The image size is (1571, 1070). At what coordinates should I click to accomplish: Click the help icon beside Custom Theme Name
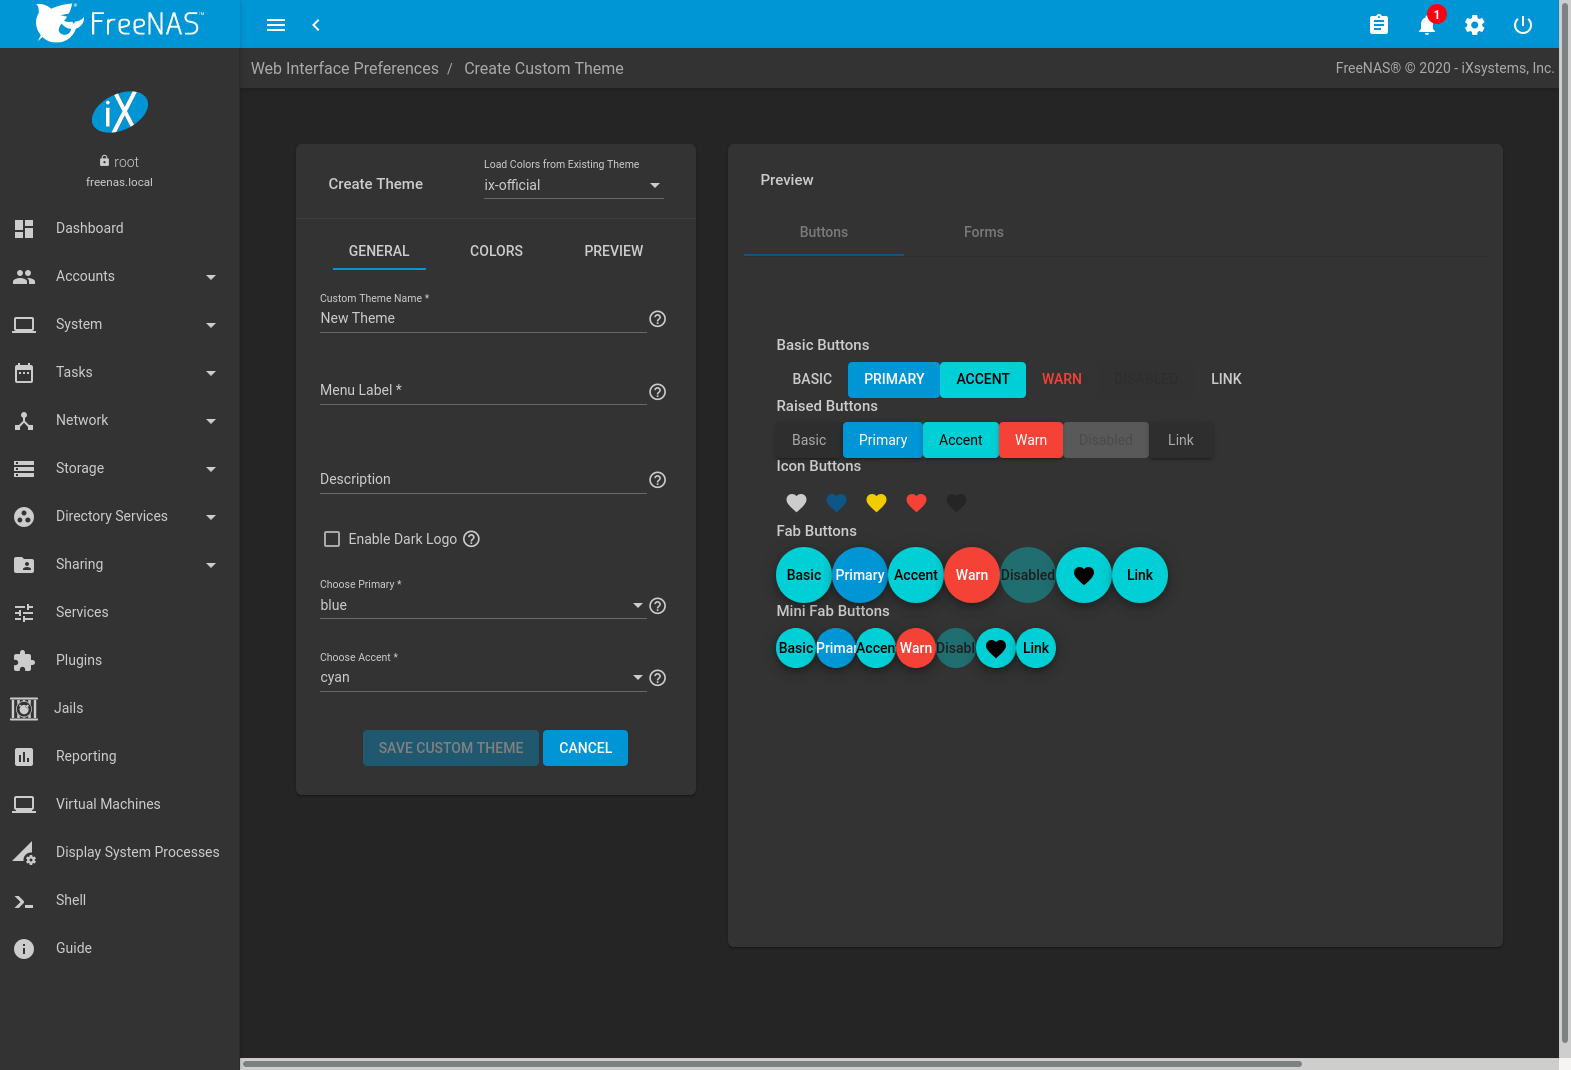coord(657,319)
